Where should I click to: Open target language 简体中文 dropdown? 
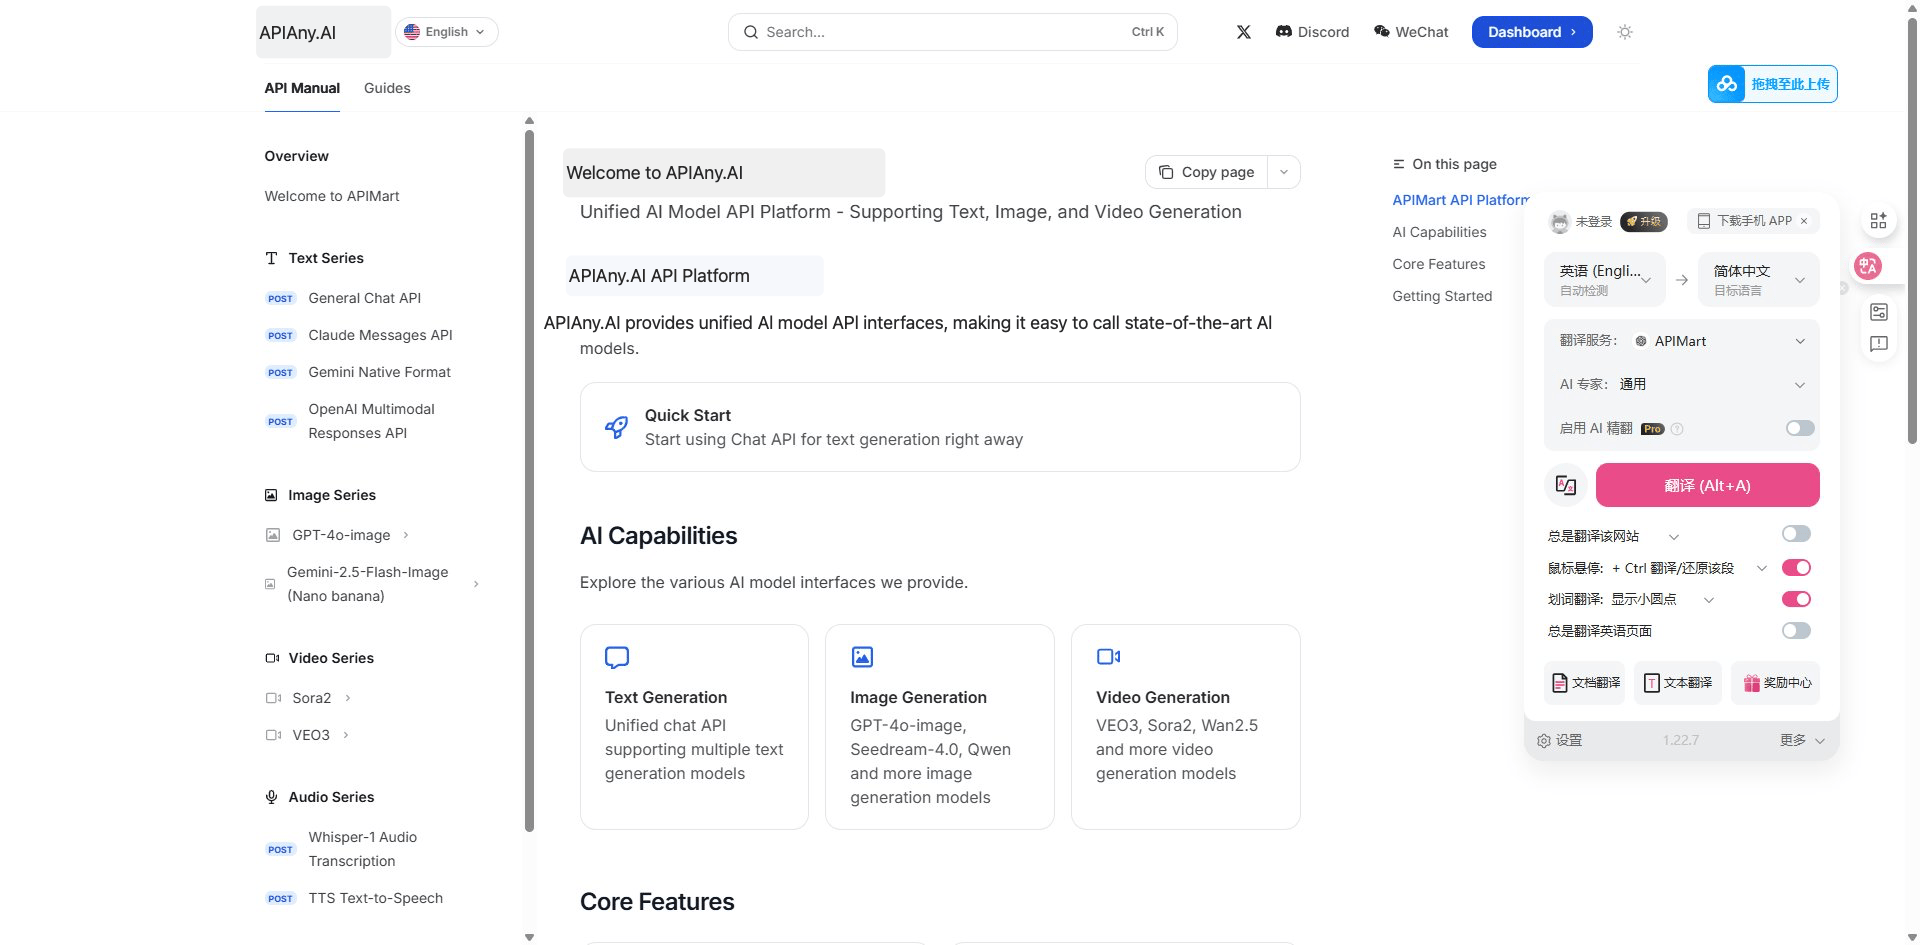tap(1759, 279)
